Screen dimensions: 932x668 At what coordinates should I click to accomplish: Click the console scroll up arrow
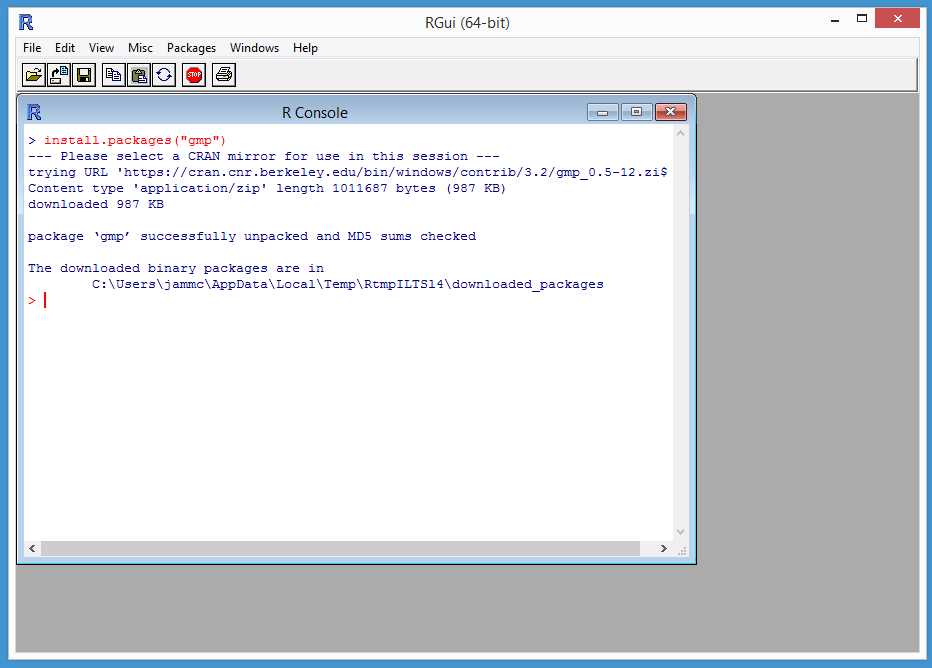(681, 133)
